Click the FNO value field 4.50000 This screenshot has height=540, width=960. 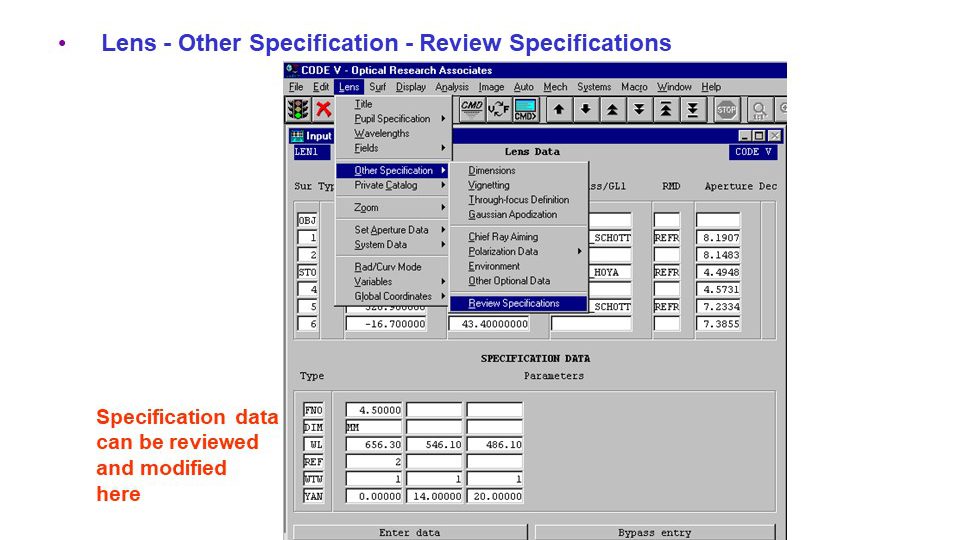[x=373, y=410]
